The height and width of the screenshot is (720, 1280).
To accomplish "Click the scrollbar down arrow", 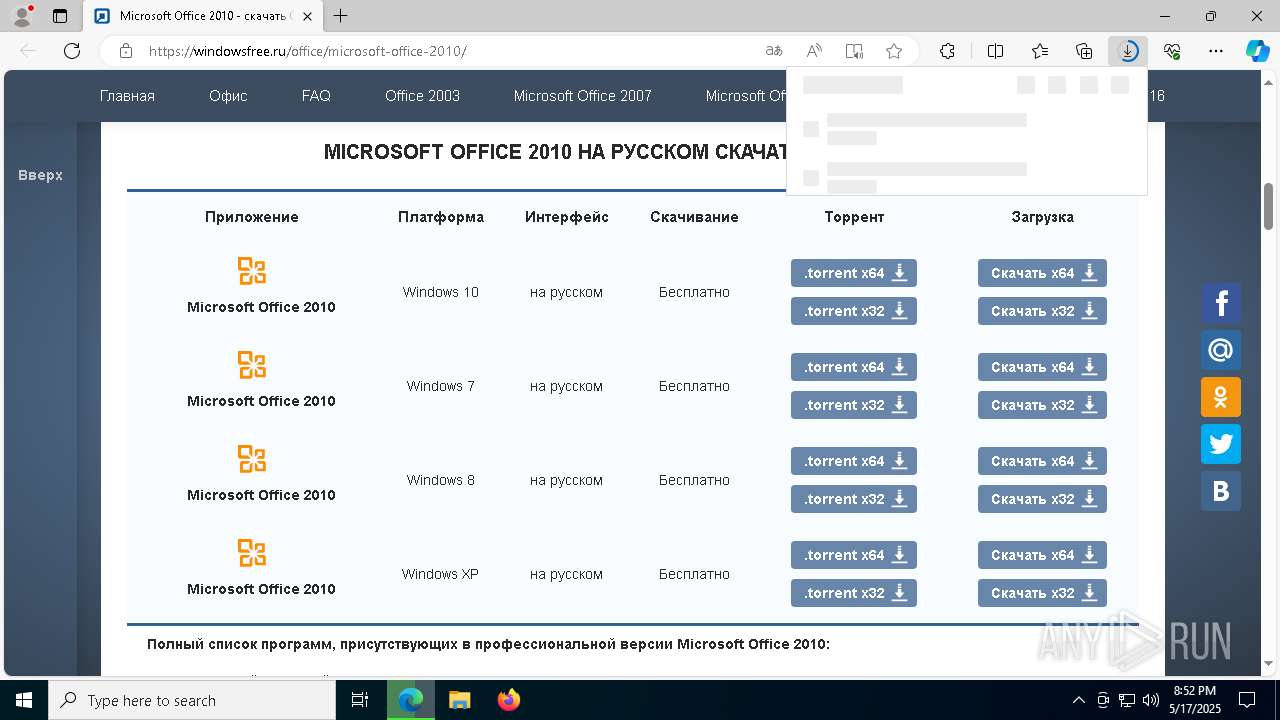I will (1269, 663).
